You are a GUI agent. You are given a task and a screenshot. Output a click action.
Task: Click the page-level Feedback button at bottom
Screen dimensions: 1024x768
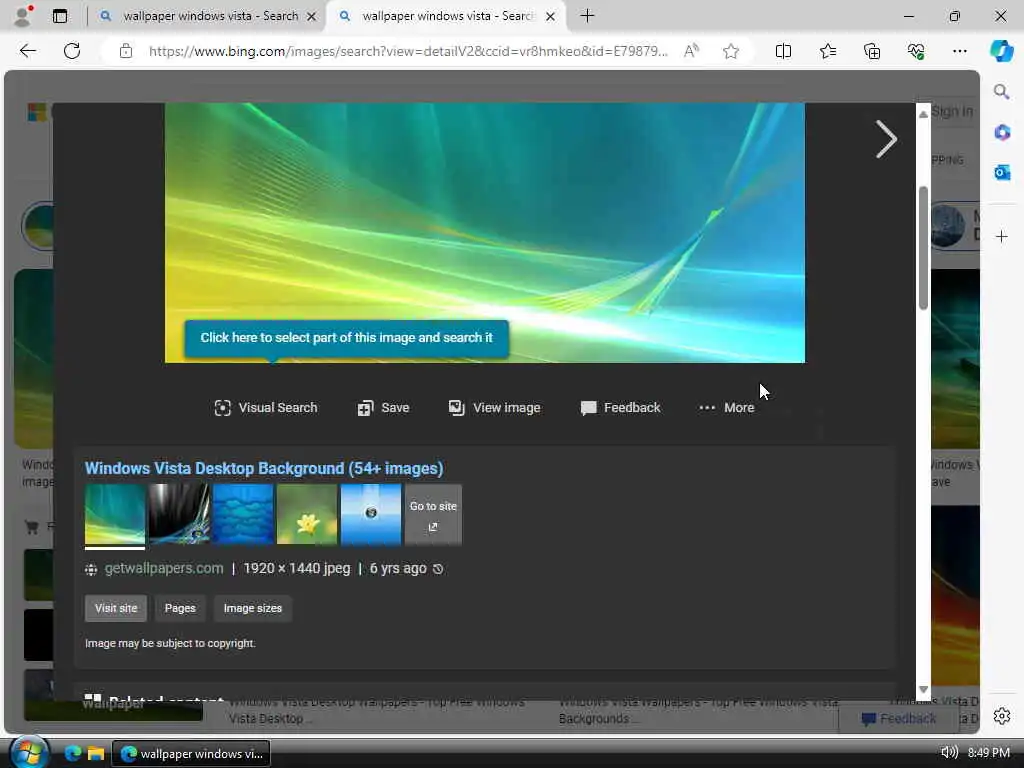(x=899, y=718)
